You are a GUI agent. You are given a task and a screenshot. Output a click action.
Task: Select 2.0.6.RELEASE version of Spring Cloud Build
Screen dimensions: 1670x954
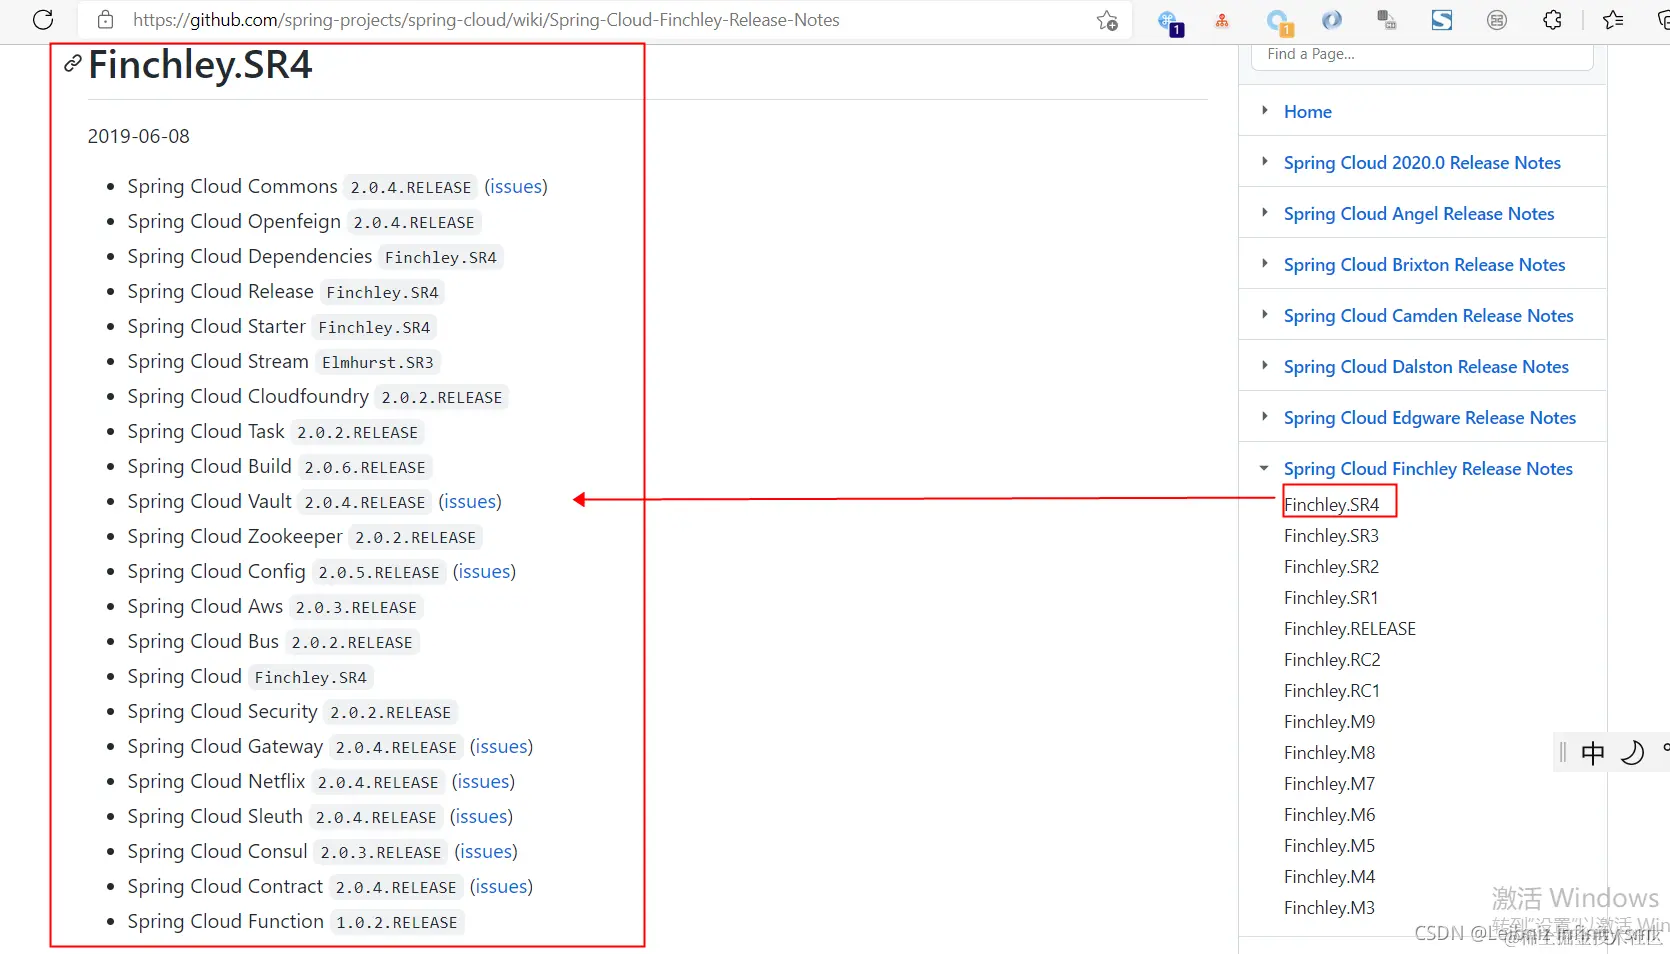365,467
